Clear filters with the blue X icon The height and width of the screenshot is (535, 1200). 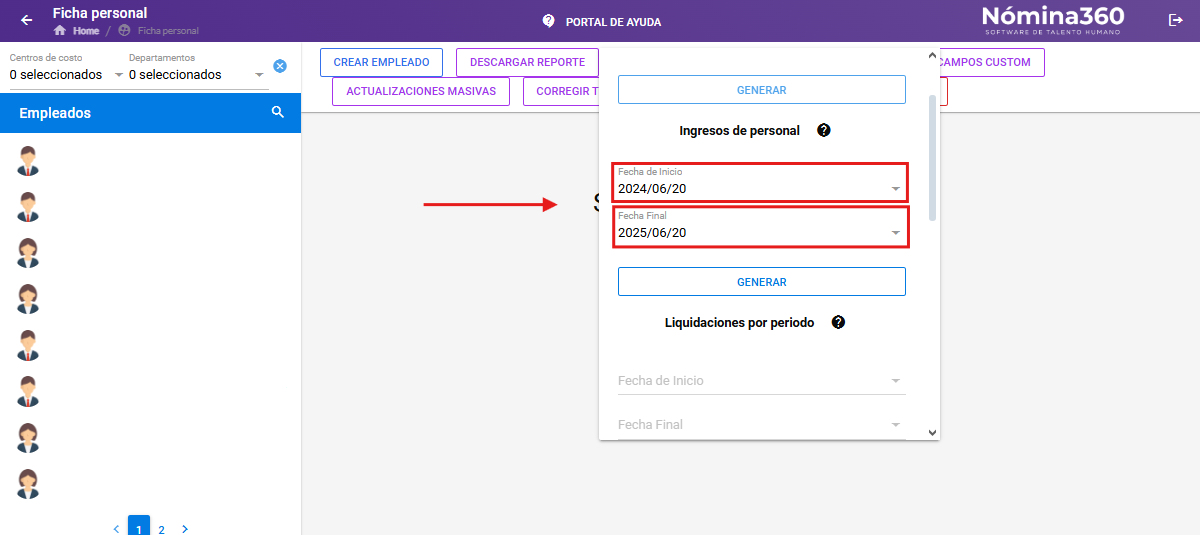(x=280, y=66)
